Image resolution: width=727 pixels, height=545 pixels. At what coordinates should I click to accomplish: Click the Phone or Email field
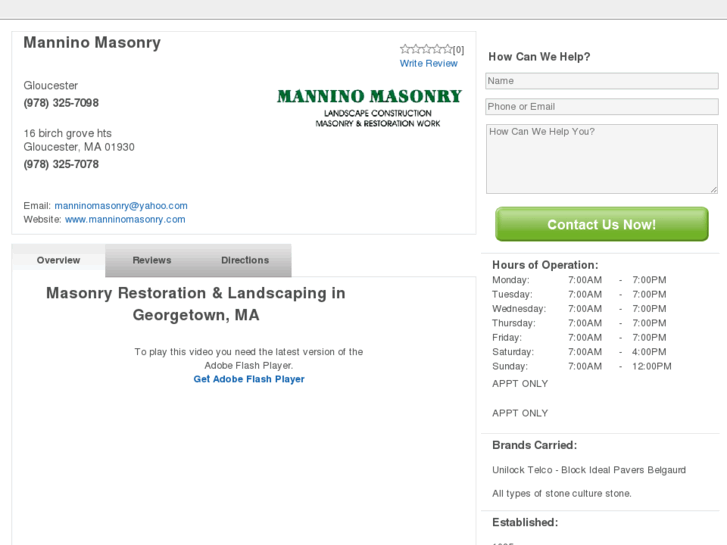[x=601, y=106]
